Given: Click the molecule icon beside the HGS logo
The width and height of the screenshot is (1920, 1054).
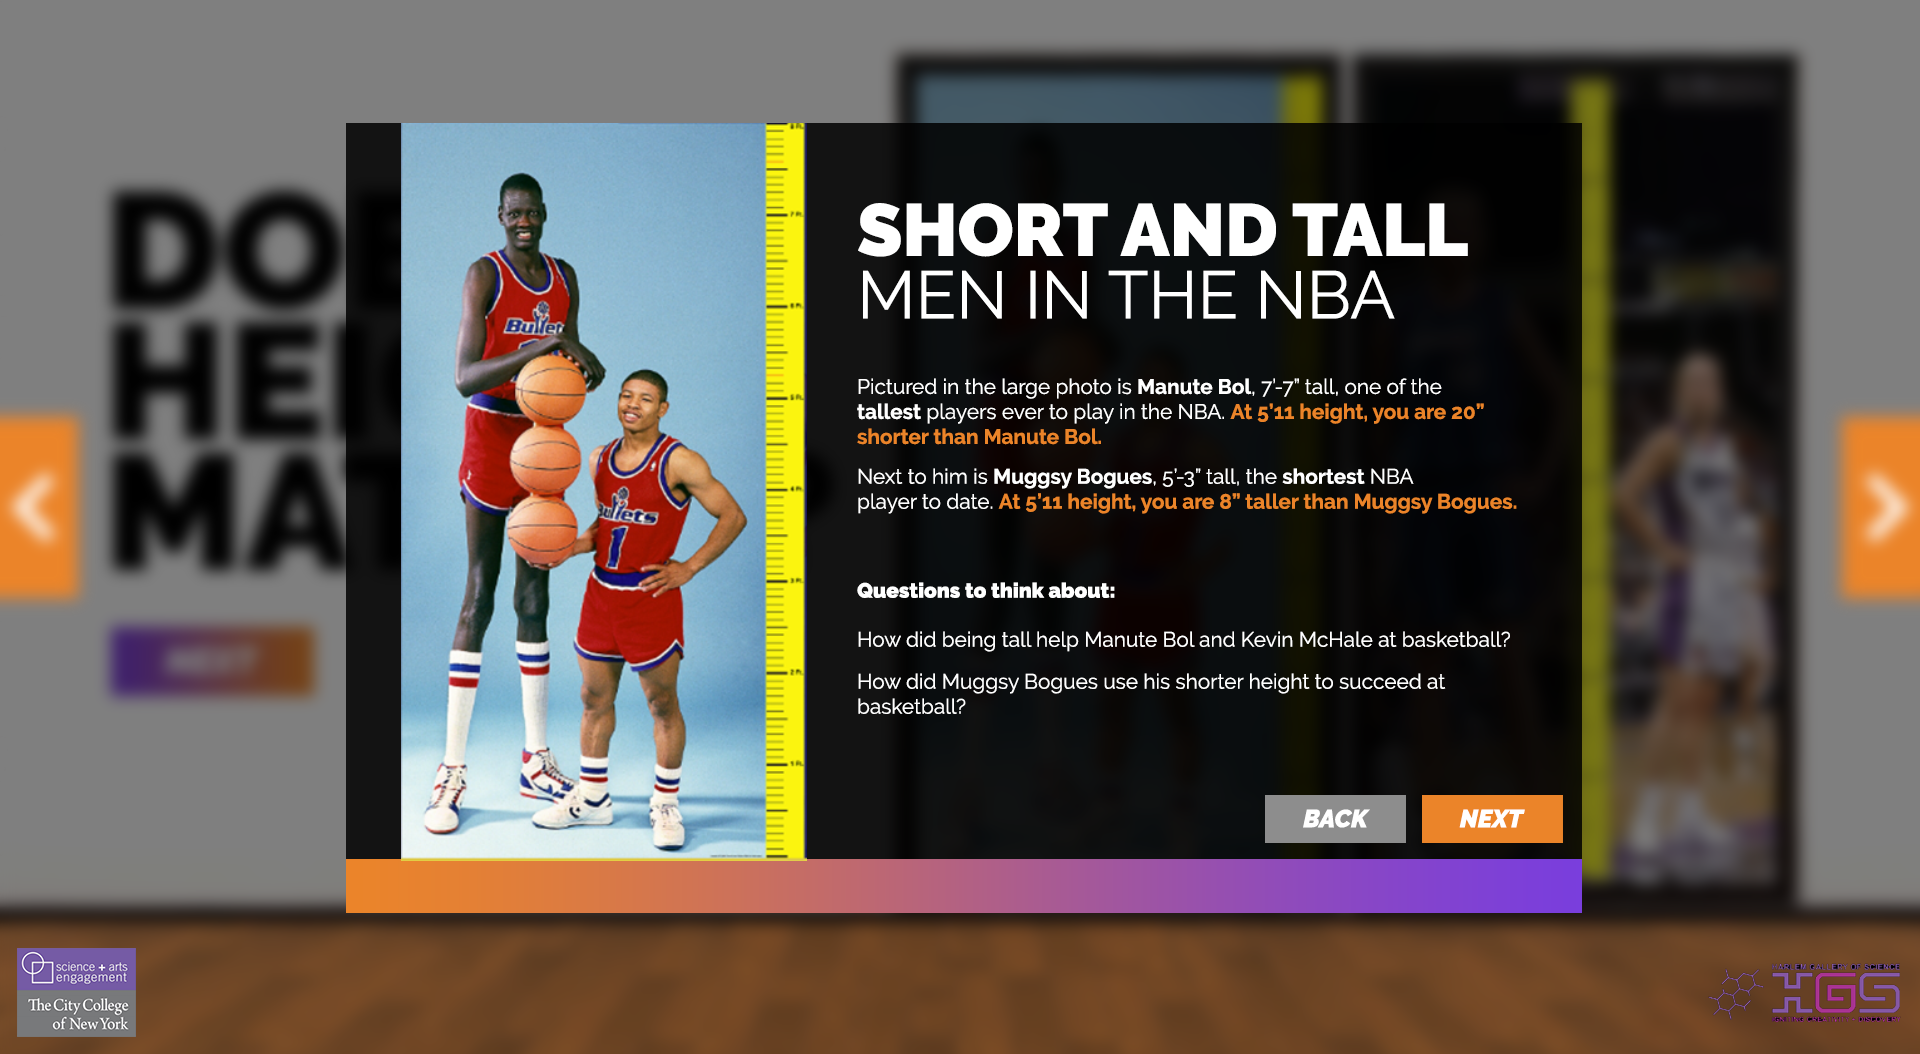Looking at the screenshot, I should 1735,993.
